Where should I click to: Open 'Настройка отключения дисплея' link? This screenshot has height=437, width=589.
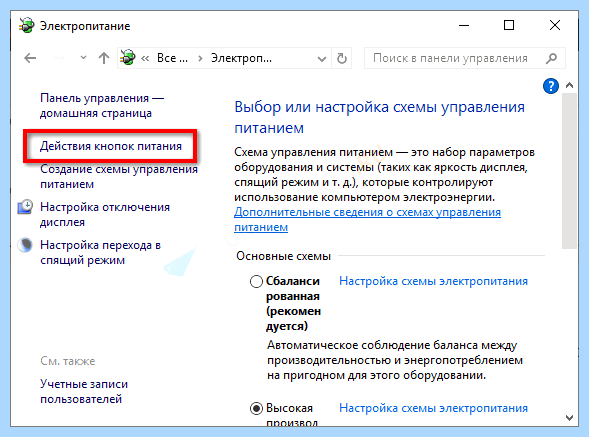105,215
